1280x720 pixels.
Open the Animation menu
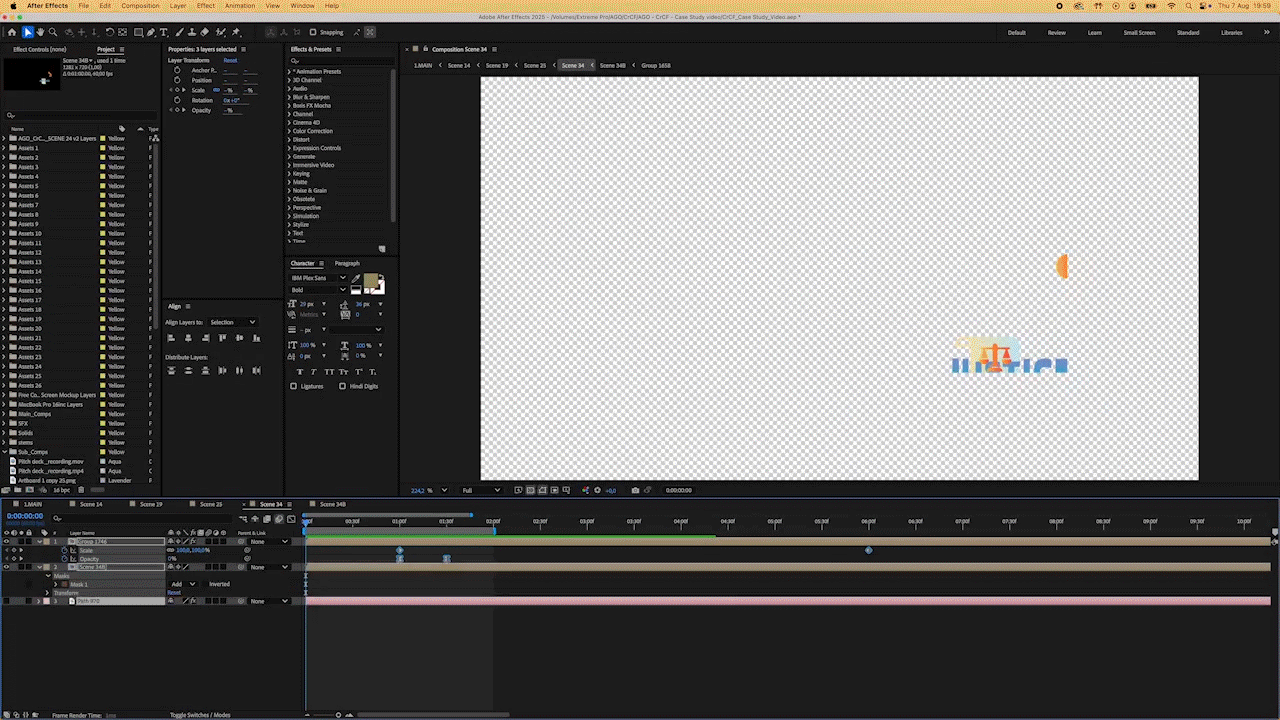[240, 6]
